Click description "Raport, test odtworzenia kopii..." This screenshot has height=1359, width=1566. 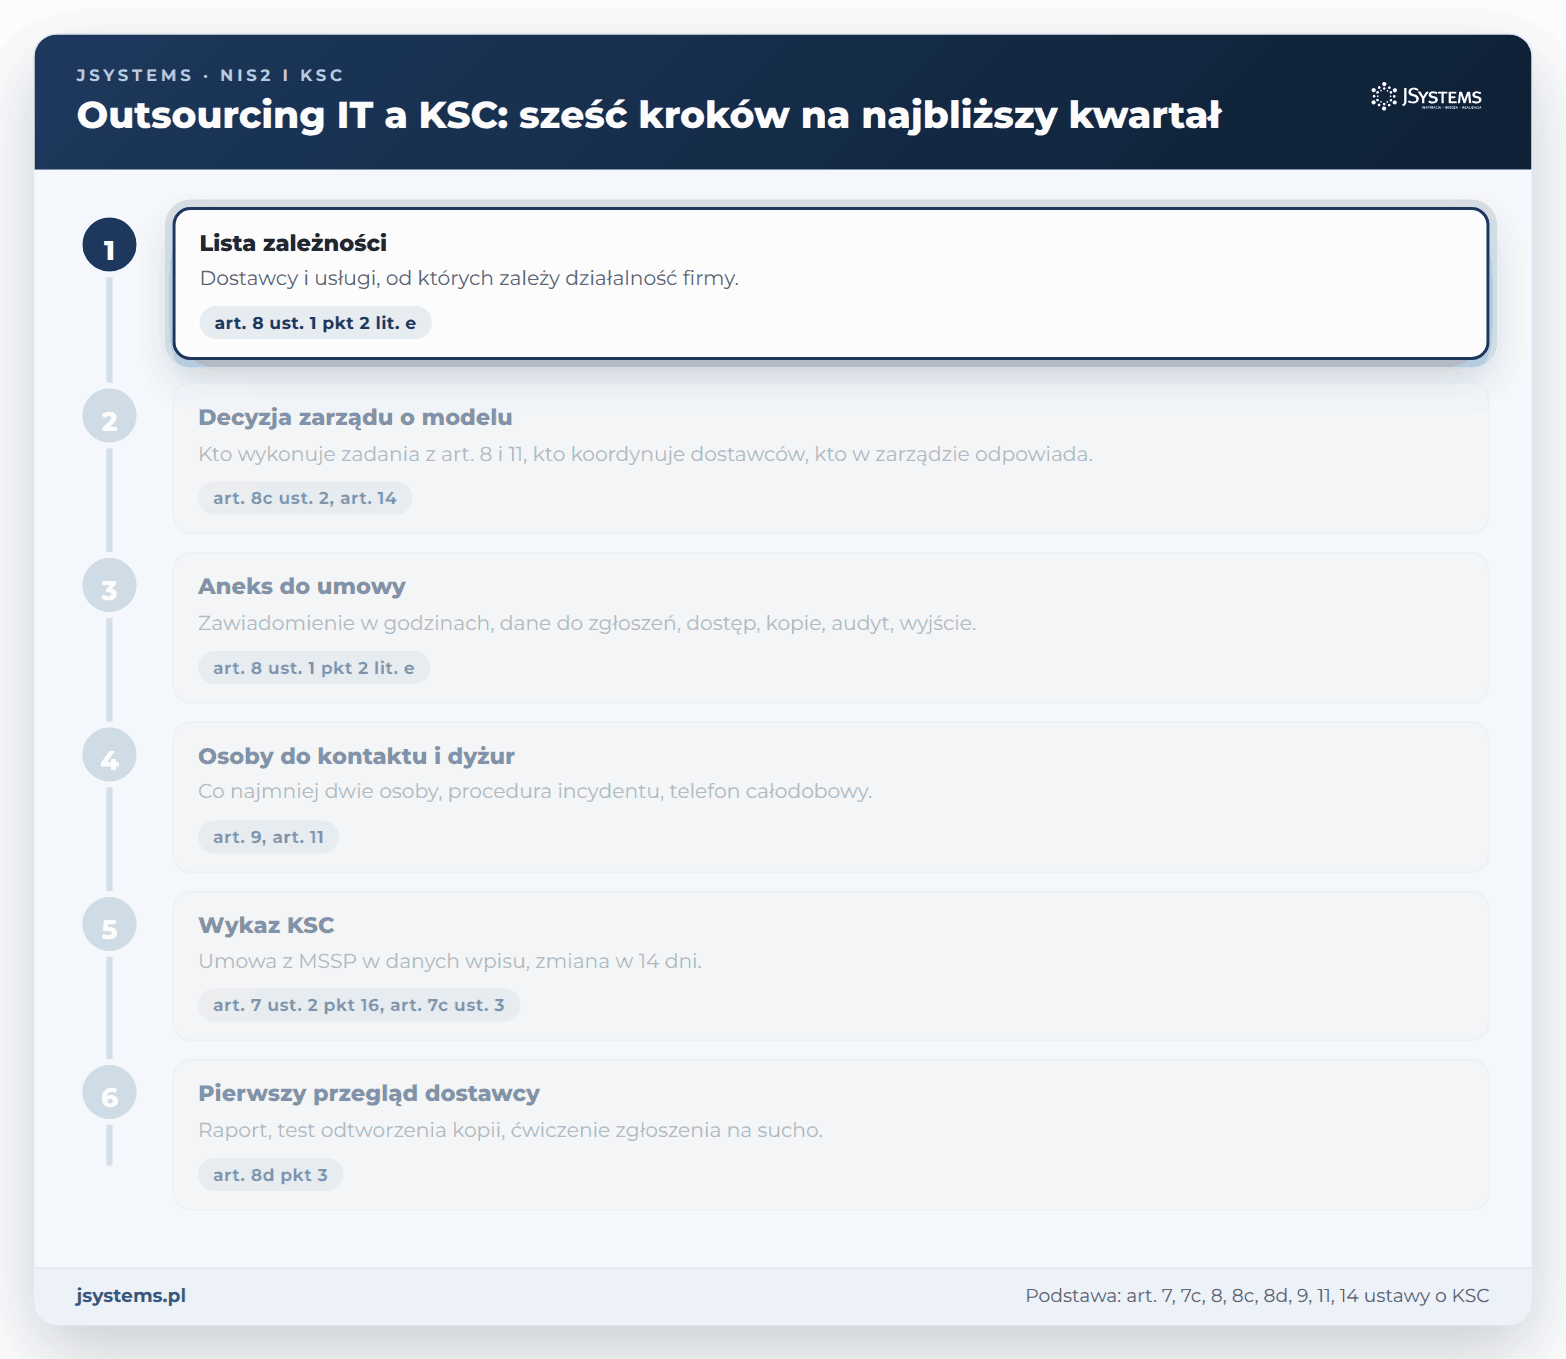(510, 1130)
